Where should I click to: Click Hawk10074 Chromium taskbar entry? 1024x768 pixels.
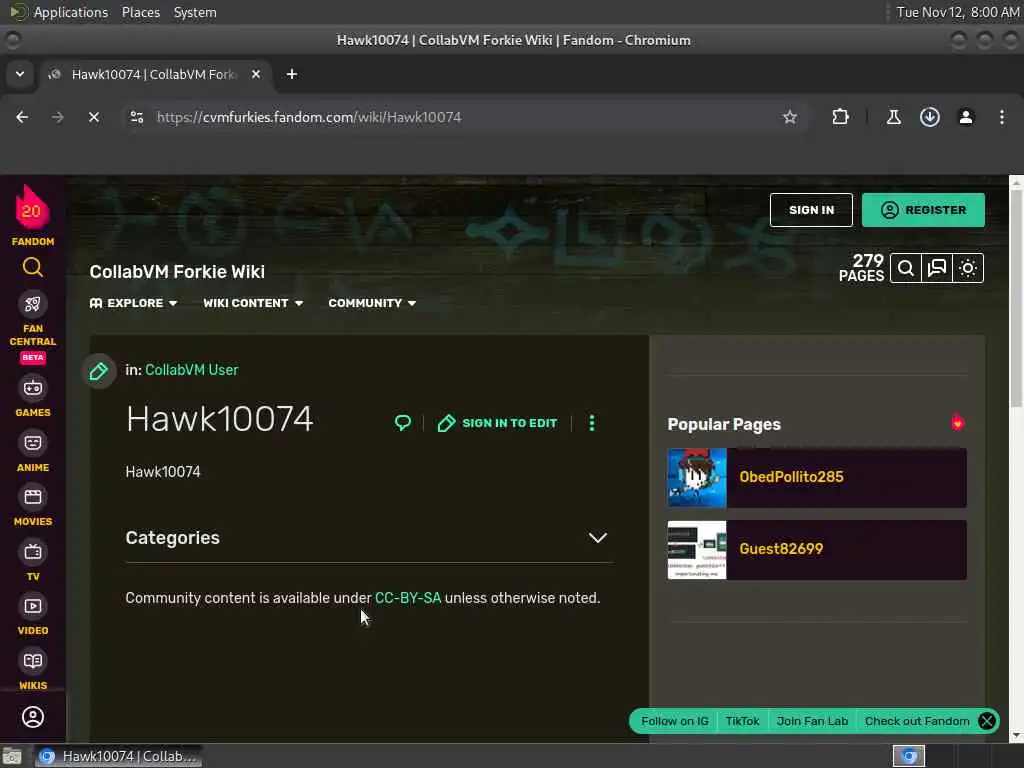pos(118,756)
